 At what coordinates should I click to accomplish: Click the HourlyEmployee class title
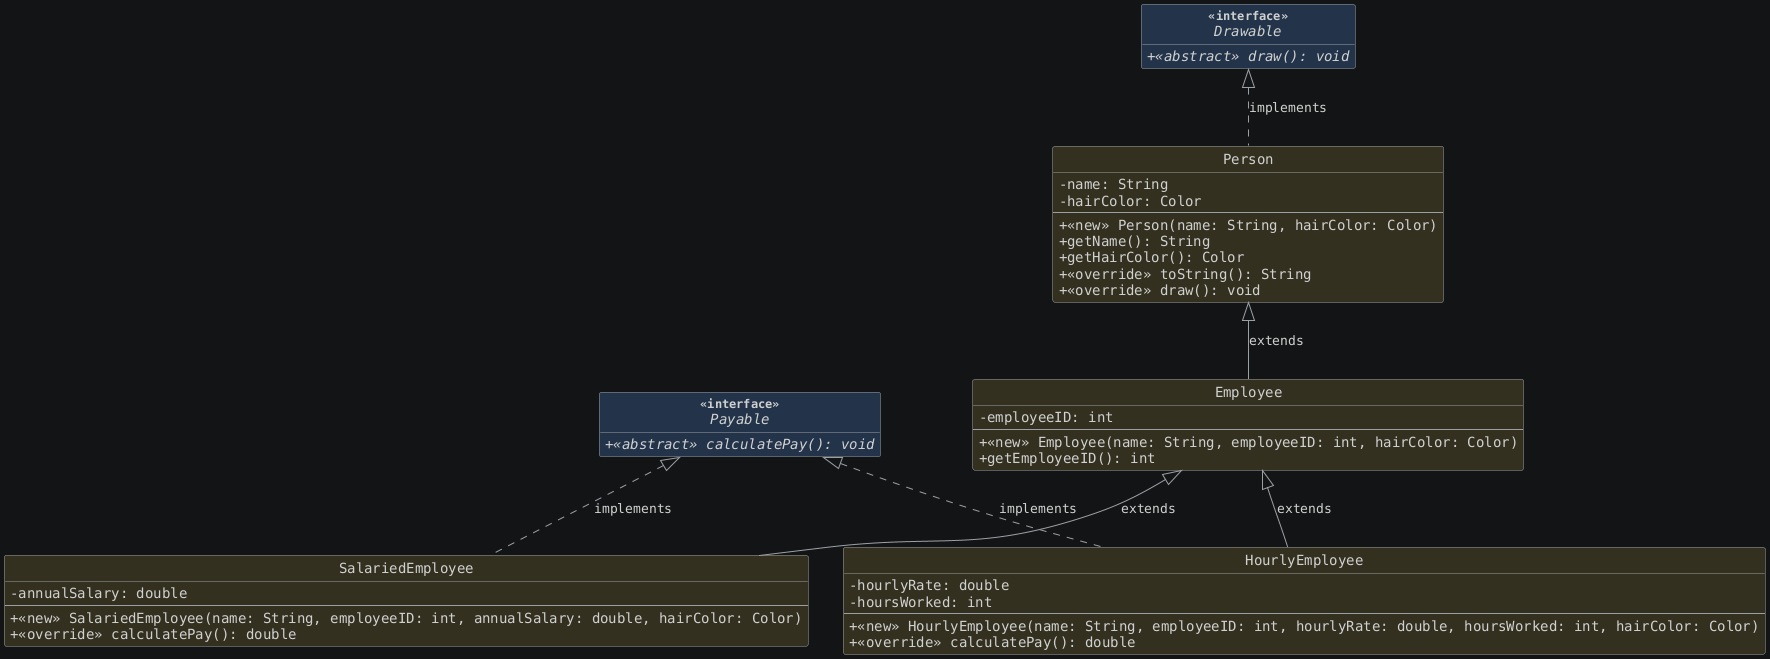(x=1304, y=560)
